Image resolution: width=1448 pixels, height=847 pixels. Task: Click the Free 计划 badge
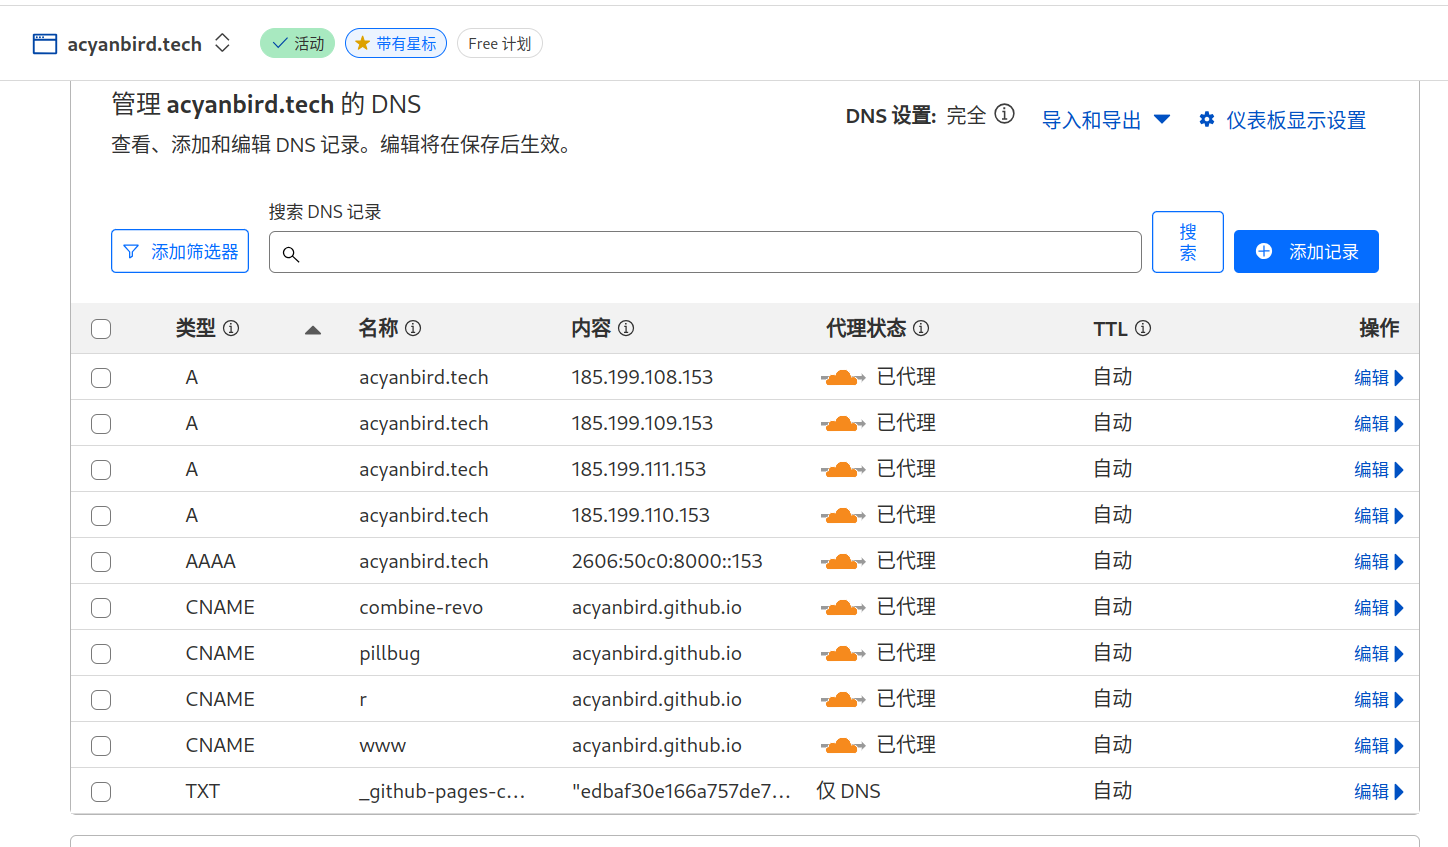[x=500, y=43]
